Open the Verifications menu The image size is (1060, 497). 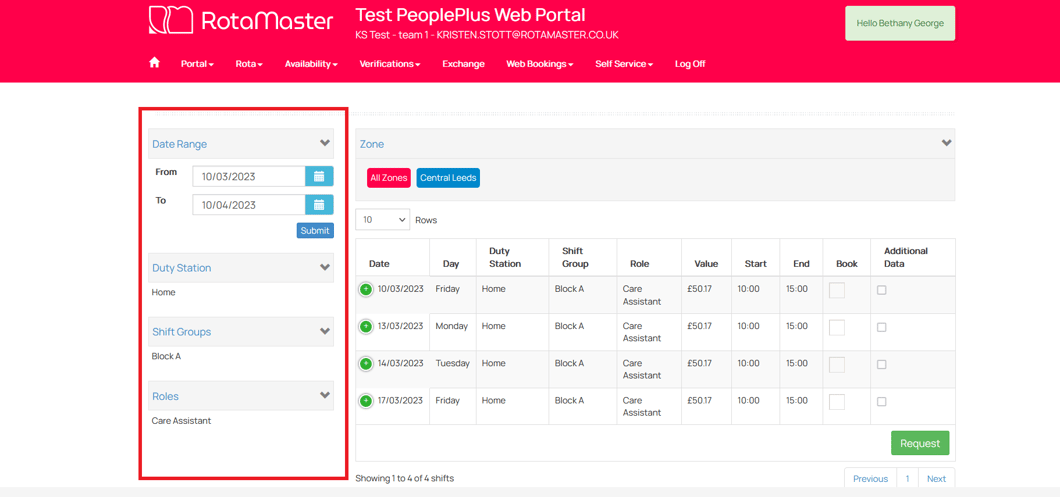(x=389, y=64)
